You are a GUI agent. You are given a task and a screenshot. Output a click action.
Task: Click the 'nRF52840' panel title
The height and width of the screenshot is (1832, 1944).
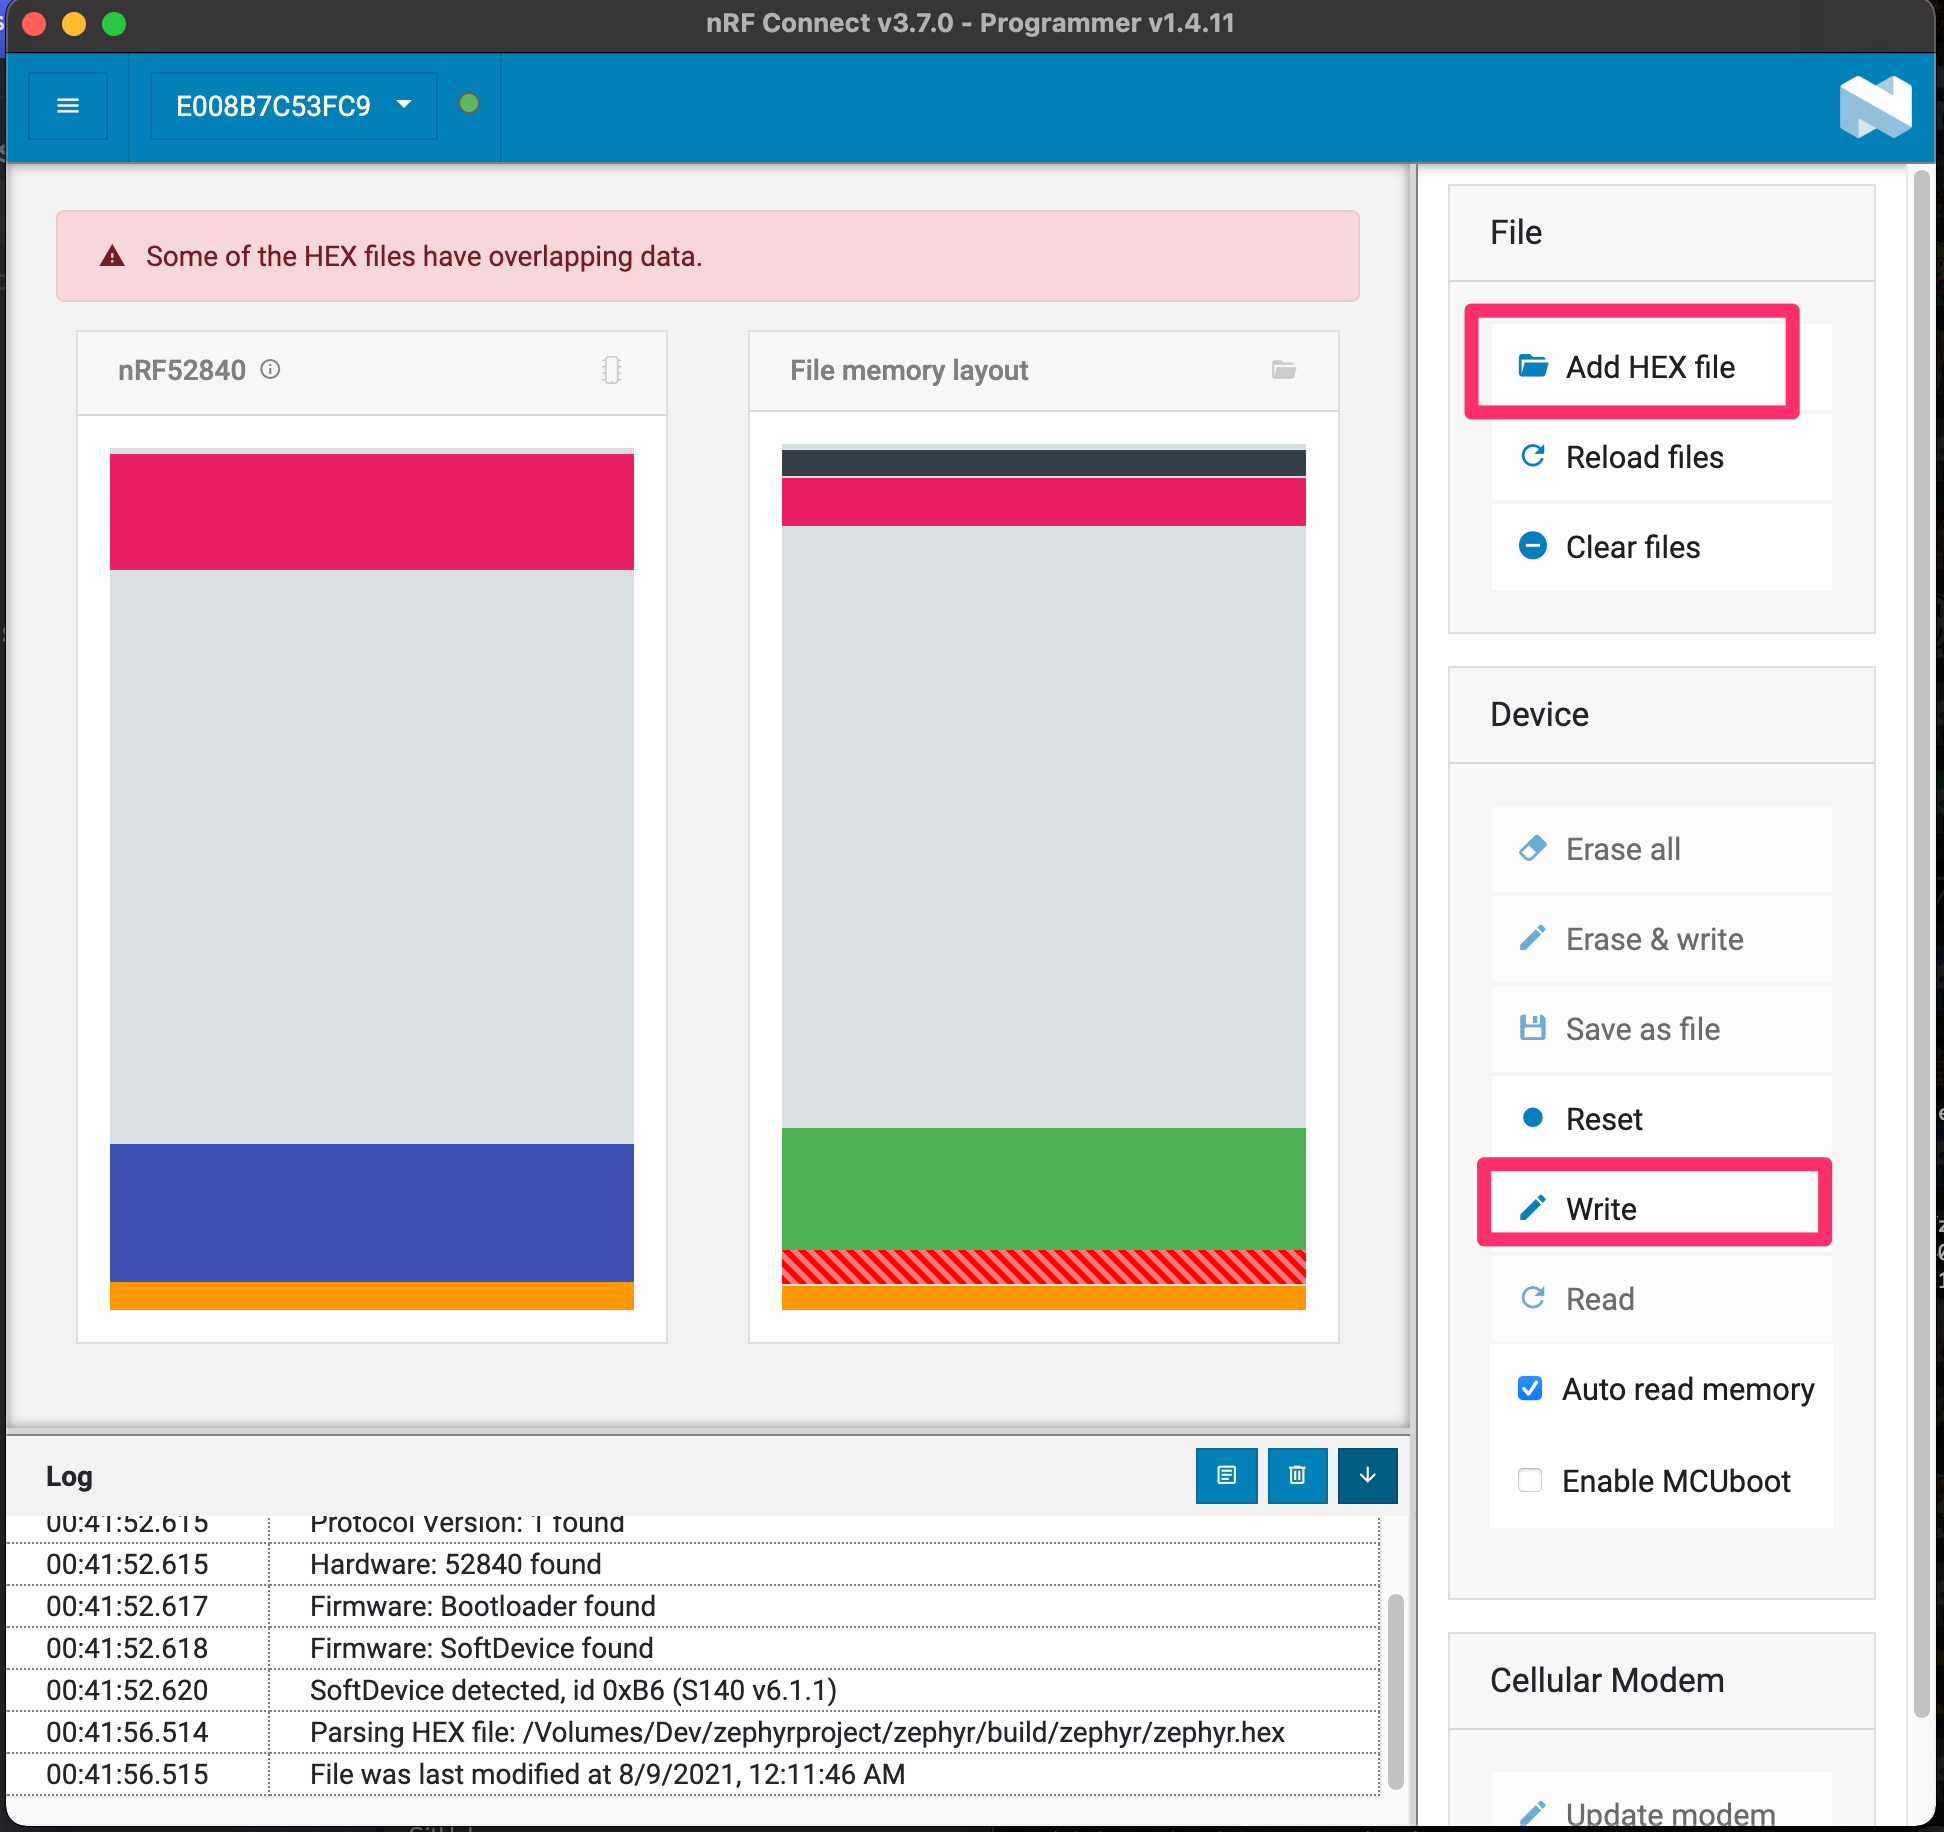182,370
